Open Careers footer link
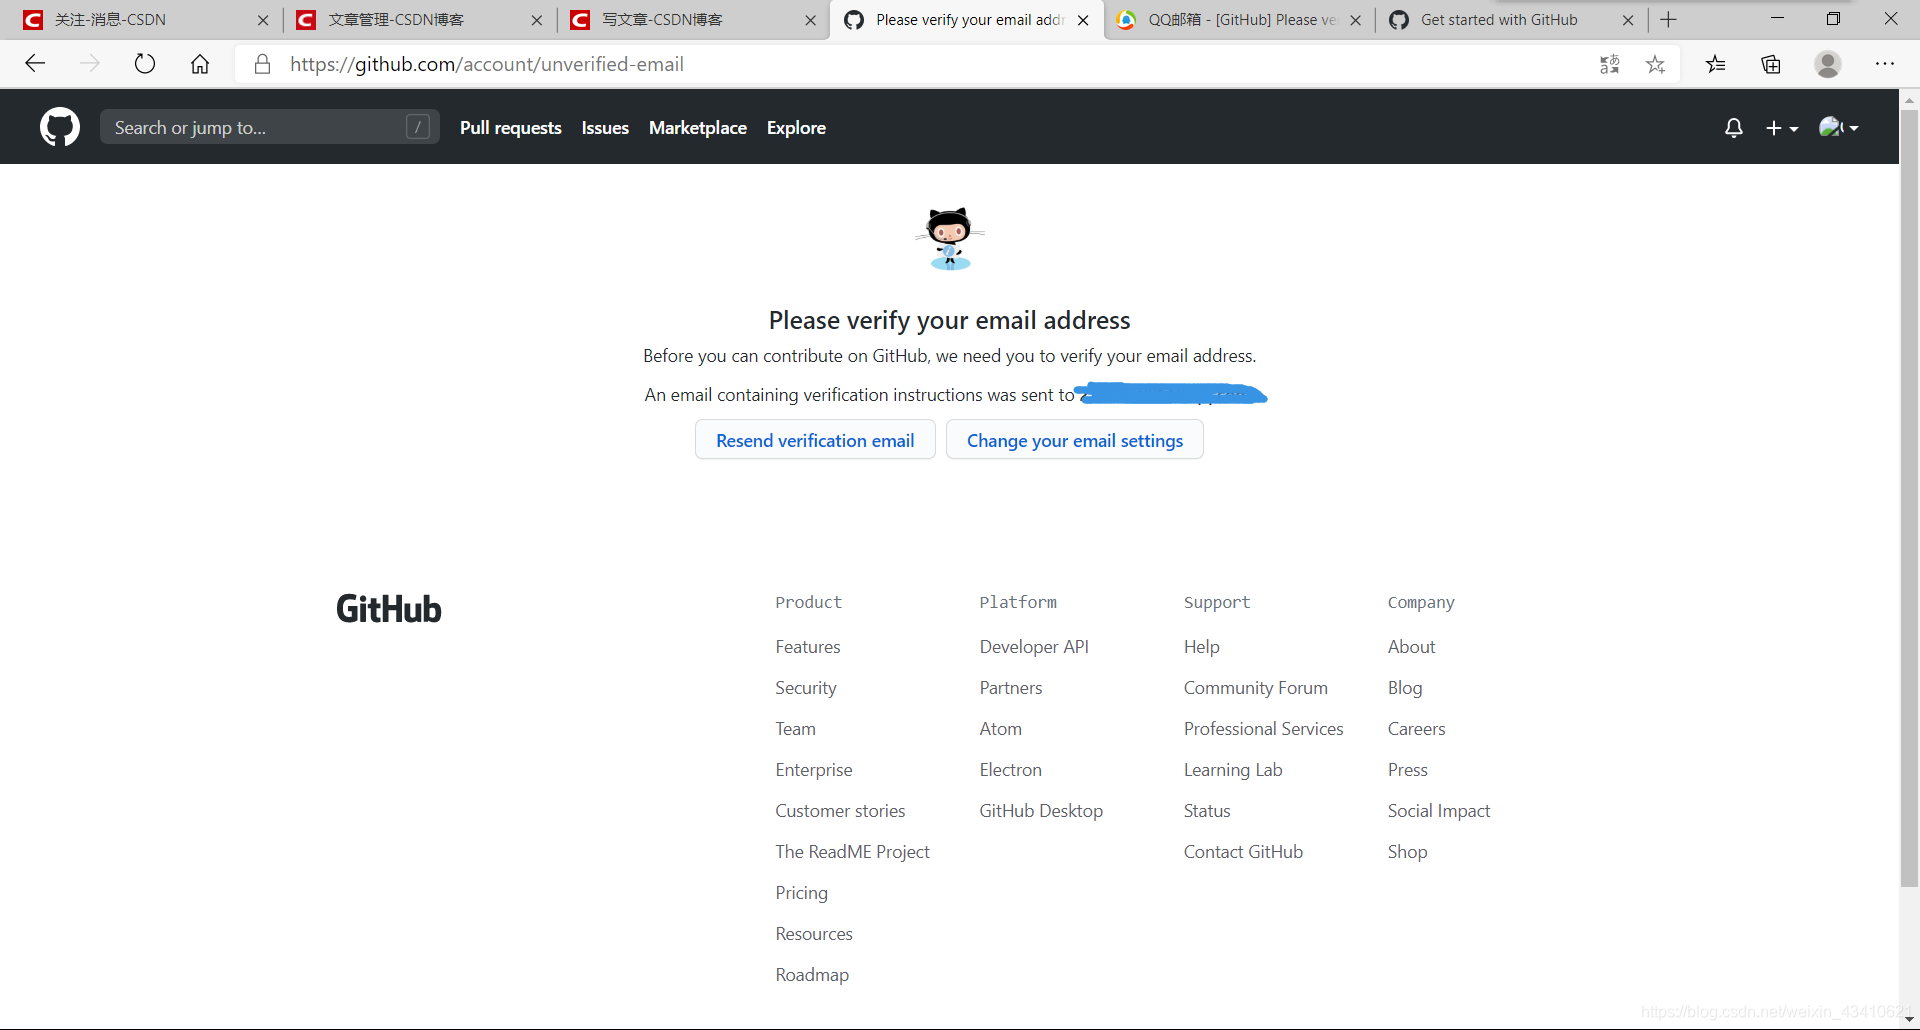 click(x=1416, y=729)
